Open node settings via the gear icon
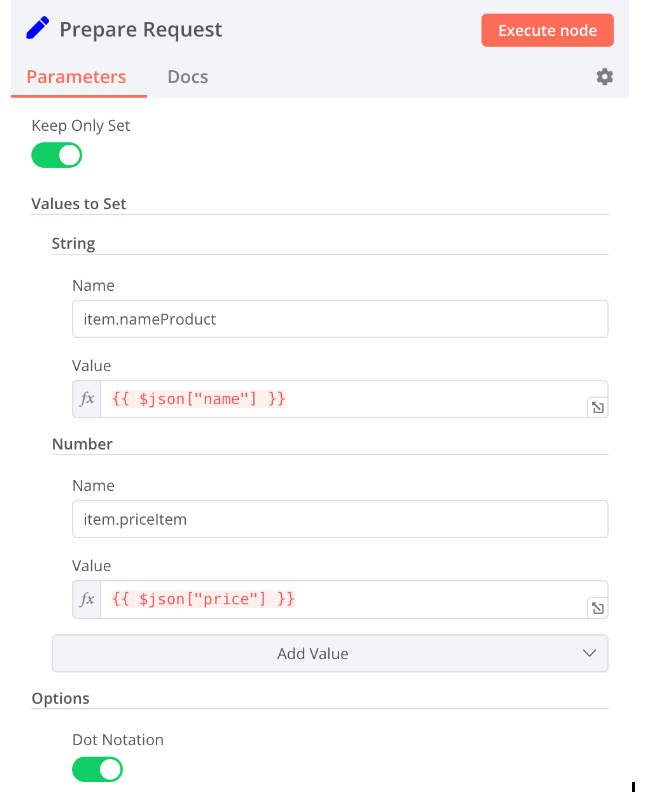This screenshot has width=657, height=792. [604, 77]
